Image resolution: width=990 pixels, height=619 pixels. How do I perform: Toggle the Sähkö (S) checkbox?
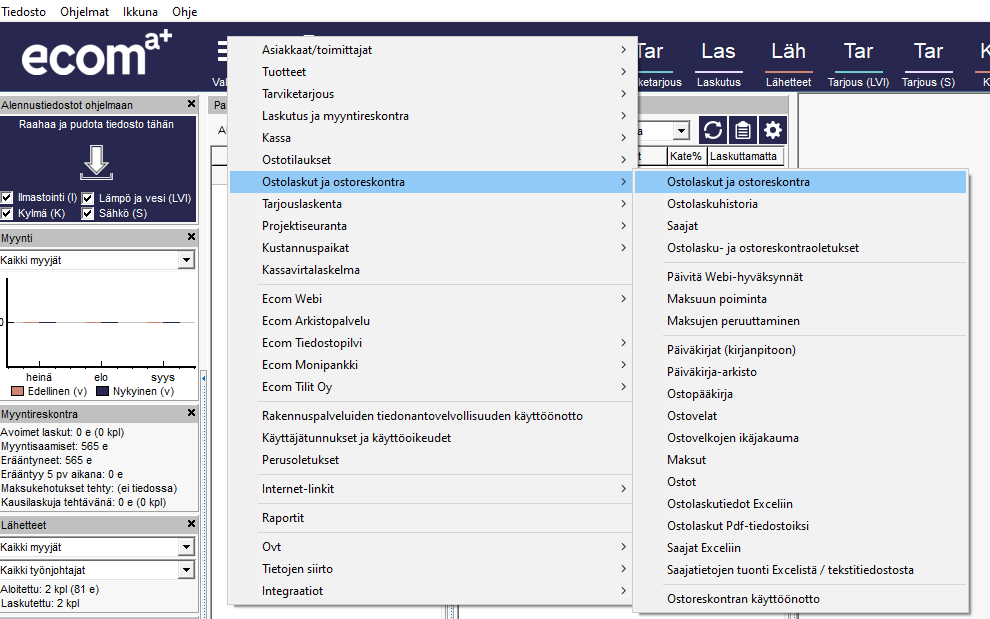88,213
